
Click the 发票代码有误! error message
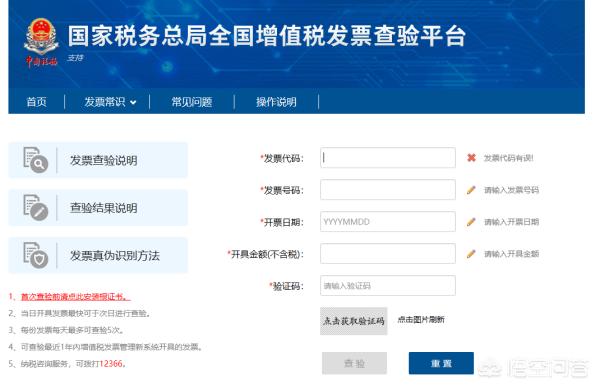(x=508, y=158)
